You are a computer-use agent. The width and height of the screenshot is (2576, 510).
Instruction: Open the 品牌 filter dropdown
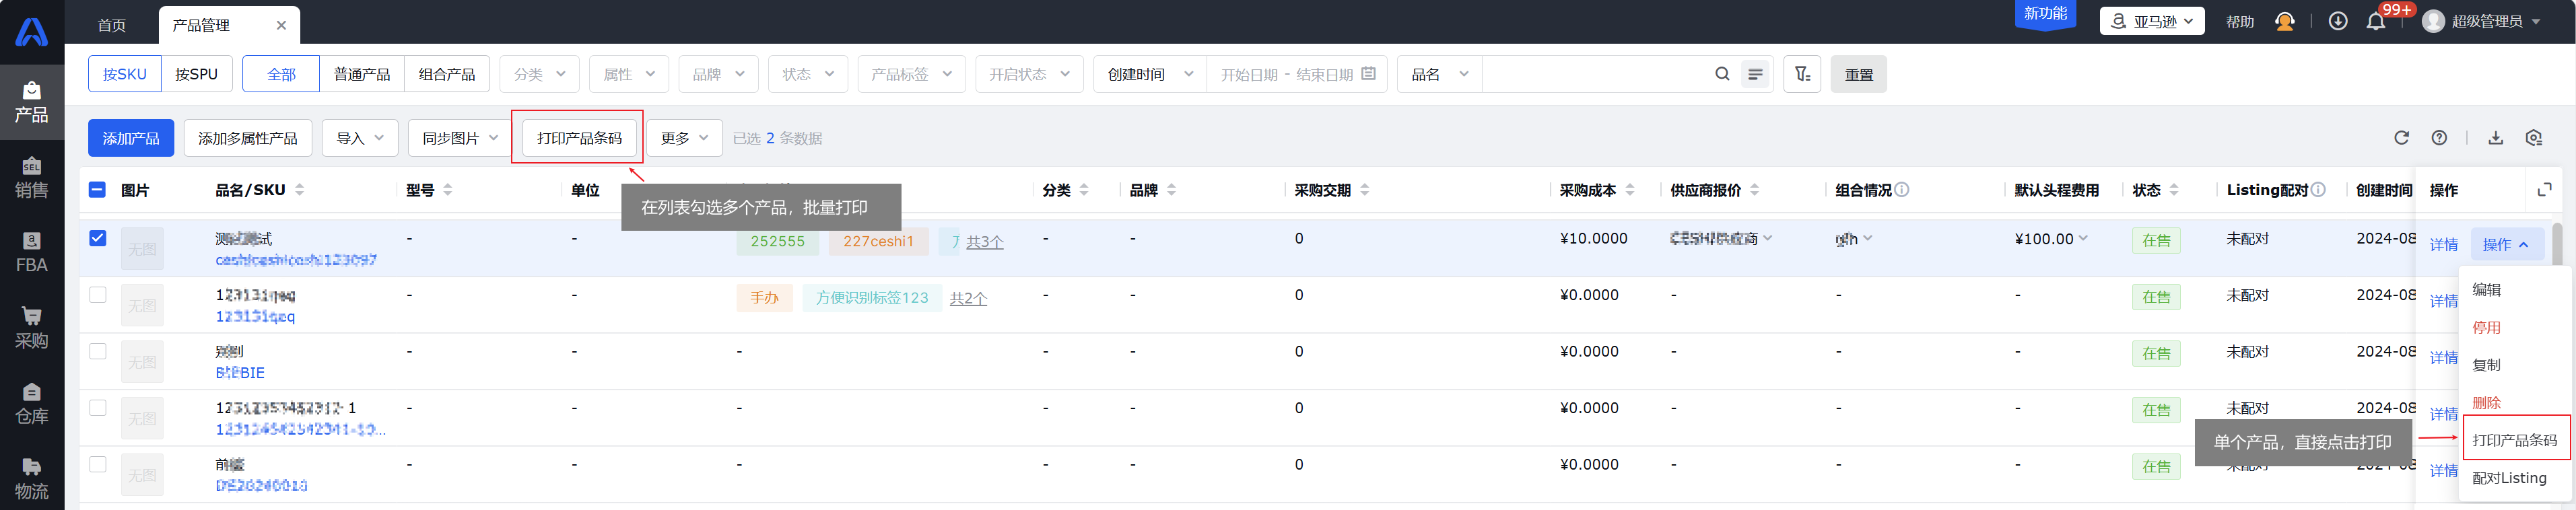(x=718, y=74)
